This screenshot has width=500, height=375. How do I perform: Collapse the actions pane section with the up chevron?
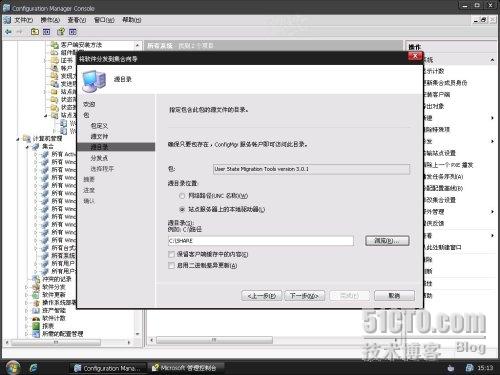[x=492, y=60]
